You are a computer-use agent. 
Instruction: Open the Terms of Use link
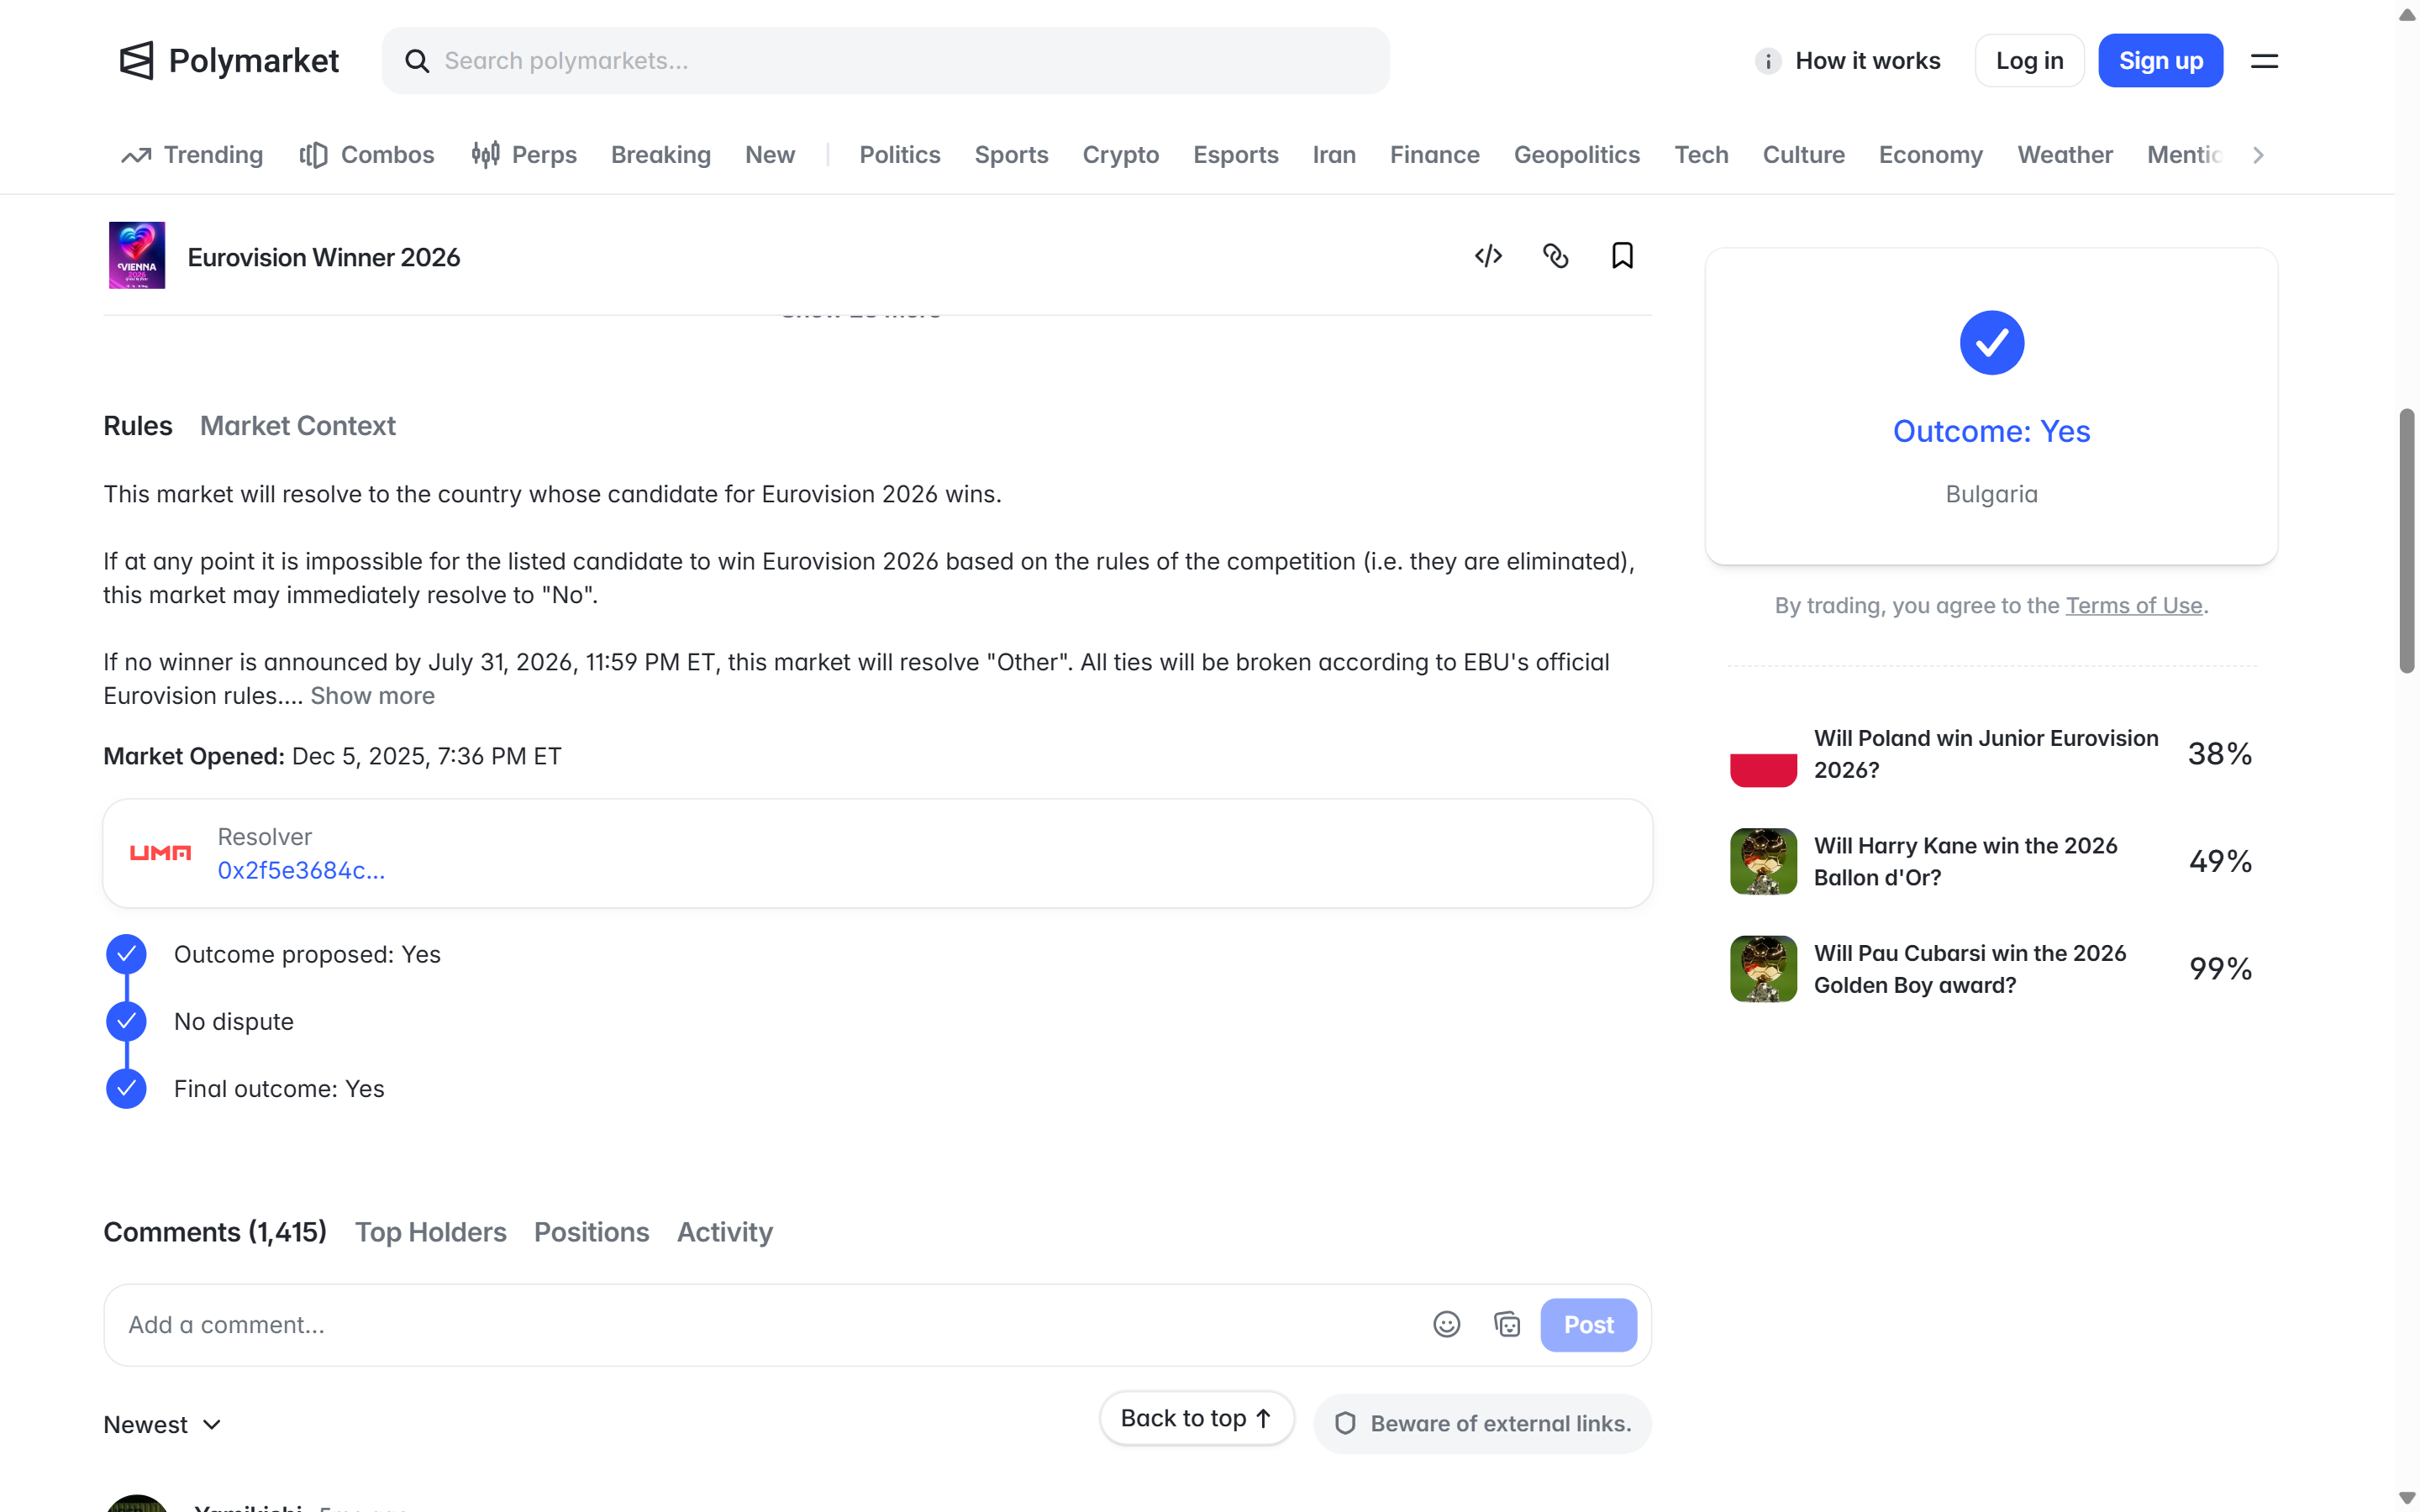[x=2133, y=606]
